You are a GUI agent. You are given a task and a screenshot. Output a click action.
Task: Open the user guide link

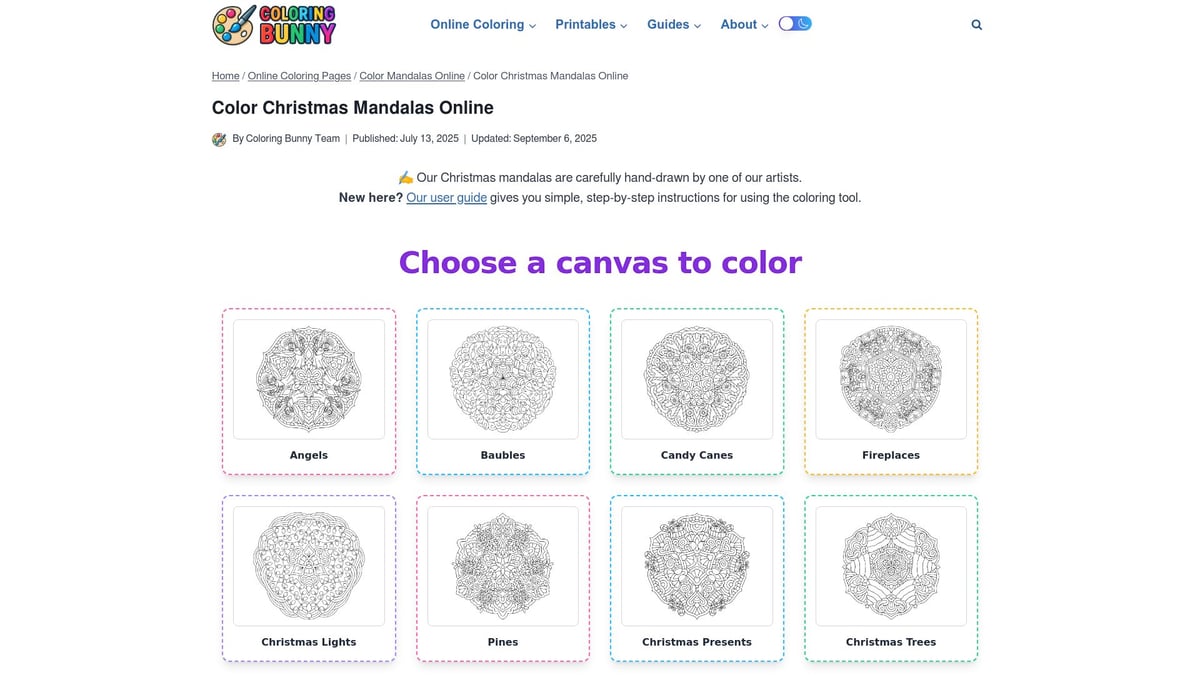[446, 197]
